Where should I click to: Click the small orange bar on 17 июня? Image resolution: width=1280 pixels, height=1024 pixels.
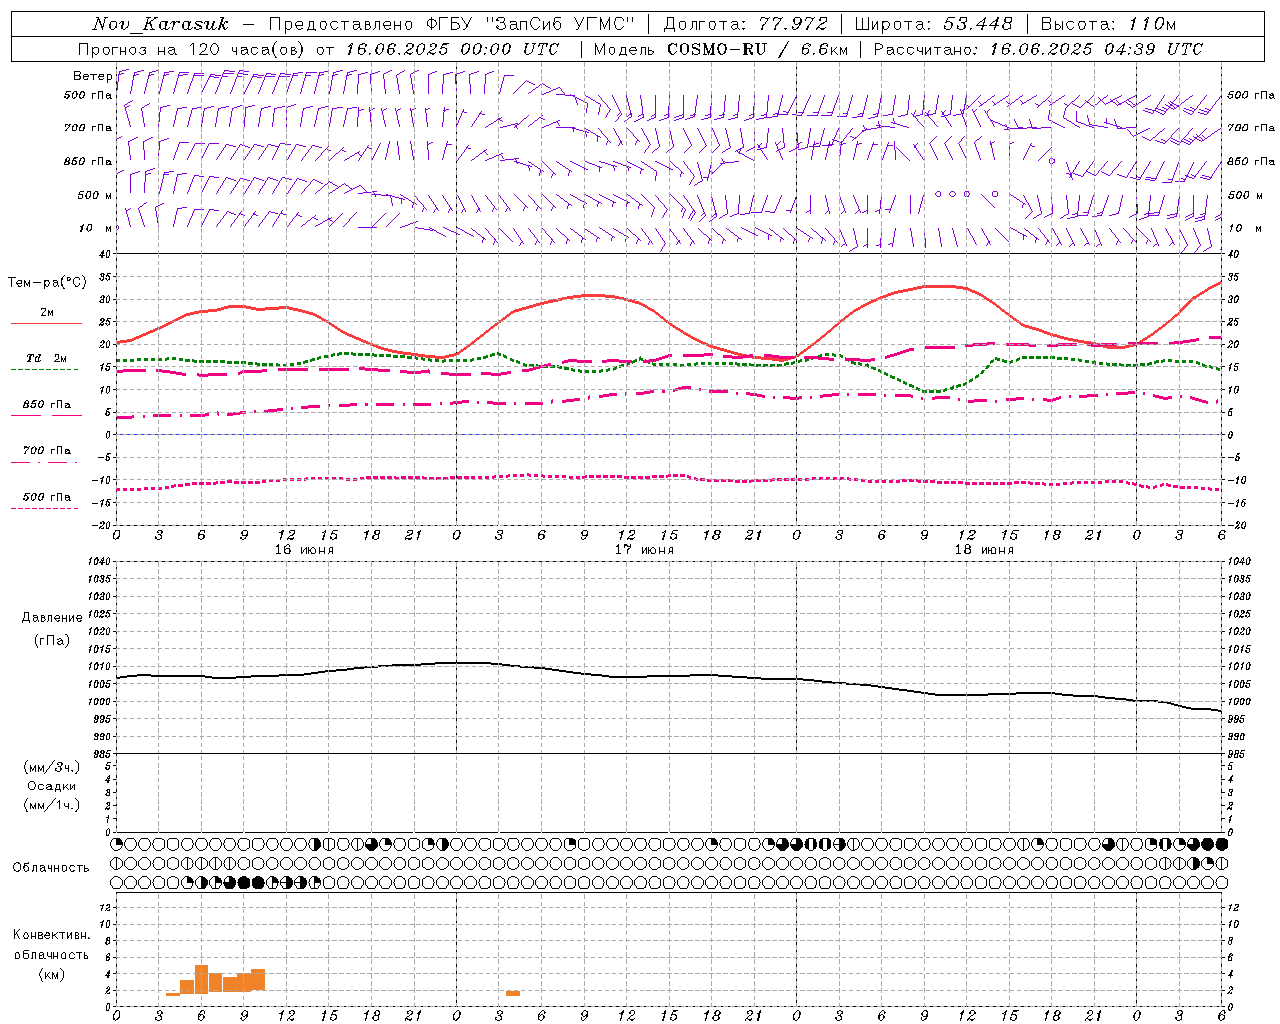pos(513,993)
